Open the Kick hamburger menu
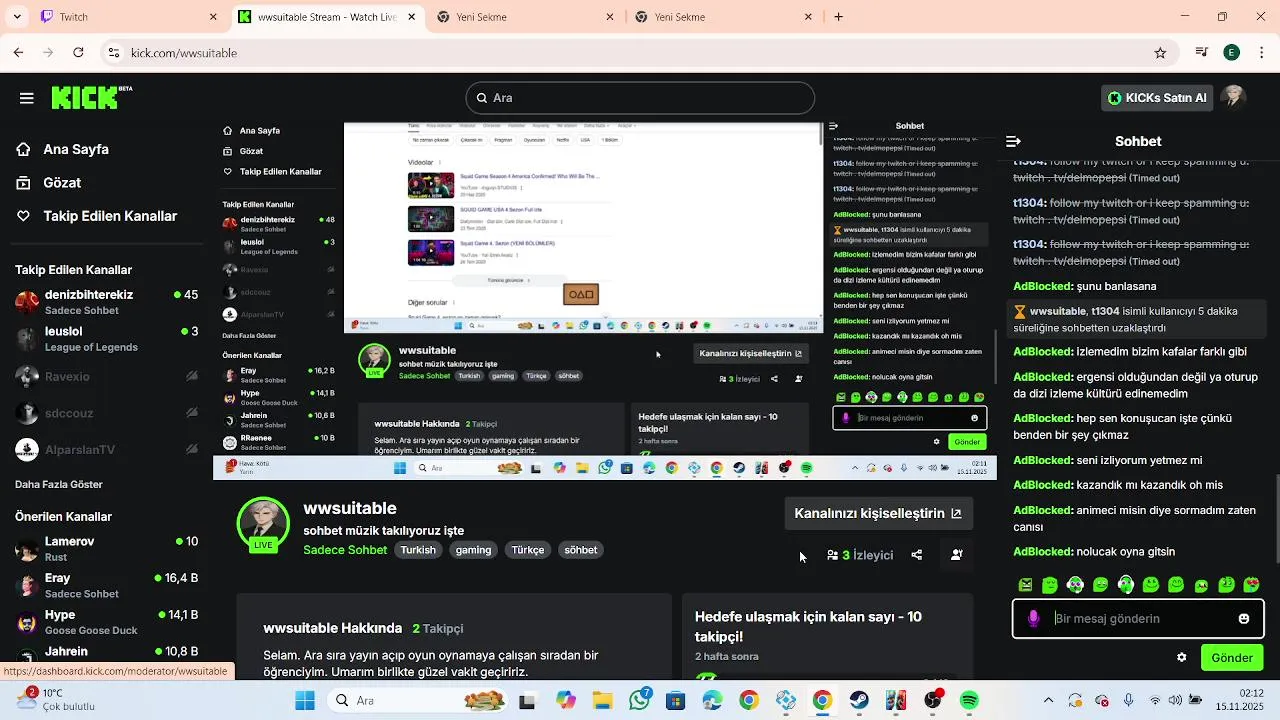The image size is (1280, 720). [26, 98]
